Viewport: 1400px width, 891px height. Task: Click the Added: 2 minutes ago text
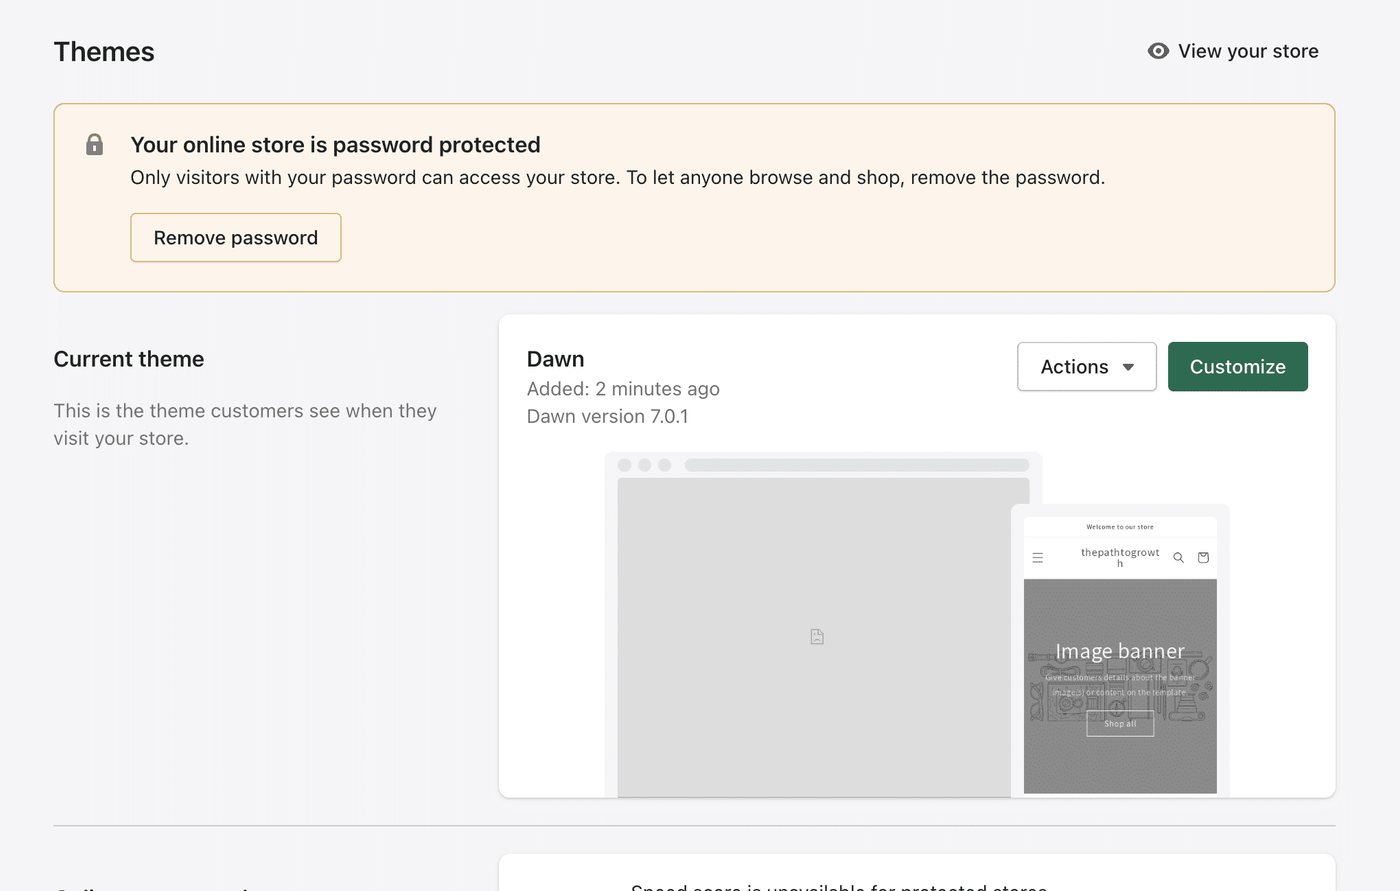(623, 389)
